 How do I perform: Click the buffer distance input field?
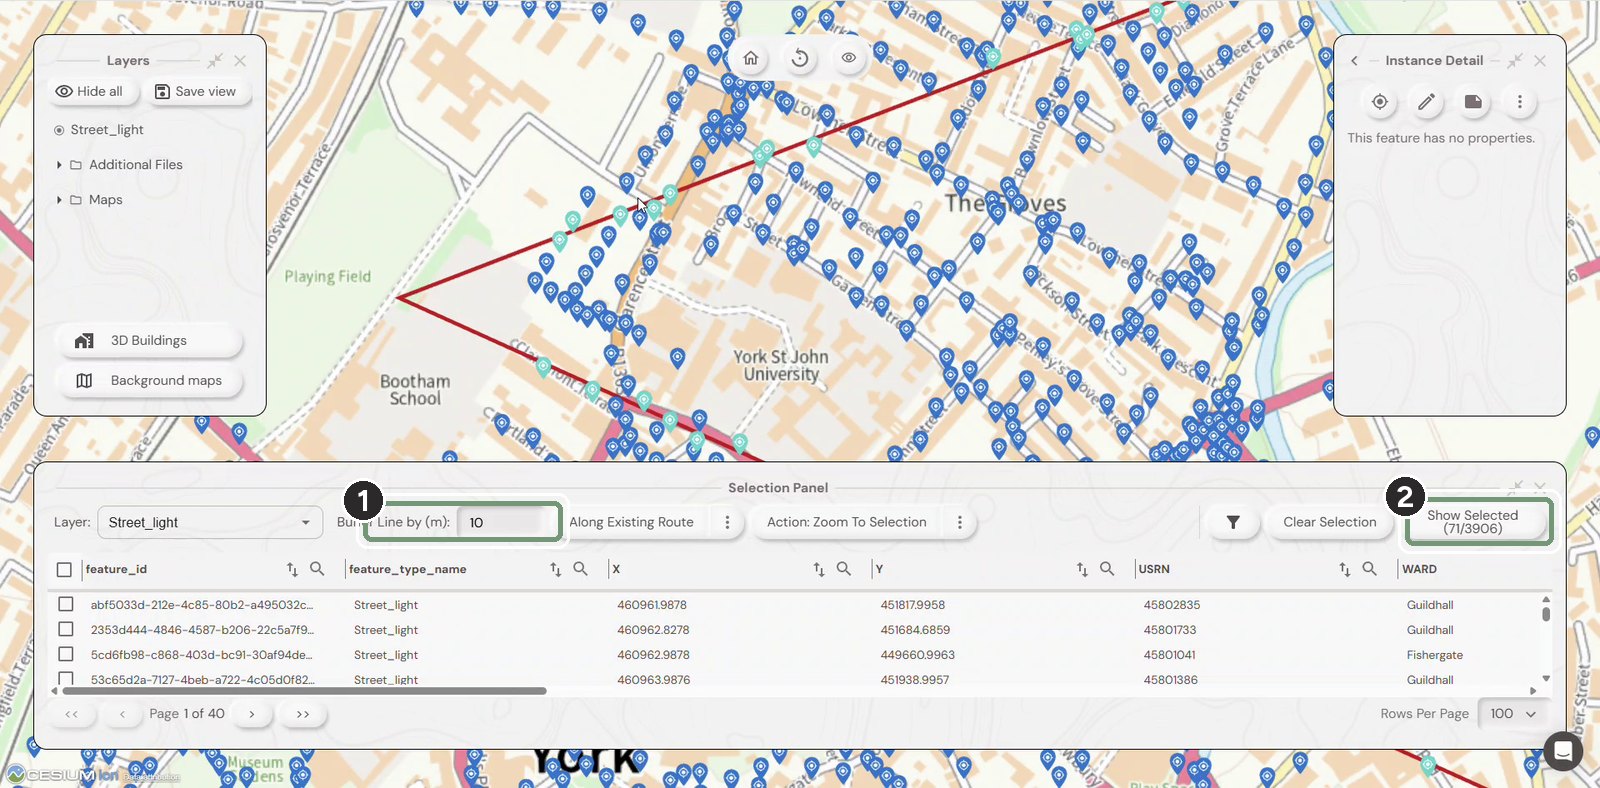tap(508, 522)
